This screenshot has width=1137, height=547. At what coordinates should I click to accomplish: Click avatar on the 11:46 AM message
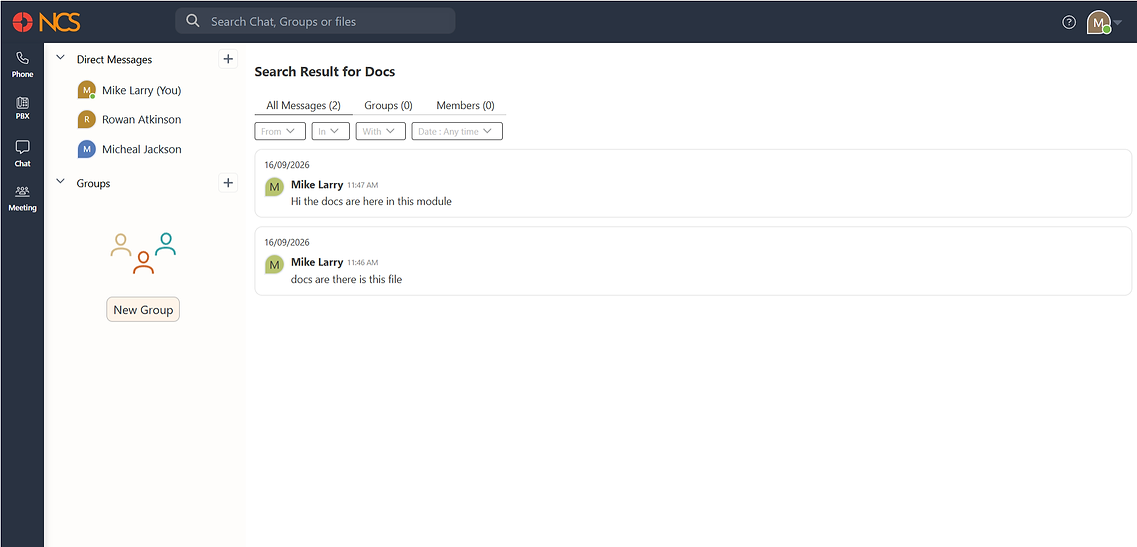tap(274, 265)
